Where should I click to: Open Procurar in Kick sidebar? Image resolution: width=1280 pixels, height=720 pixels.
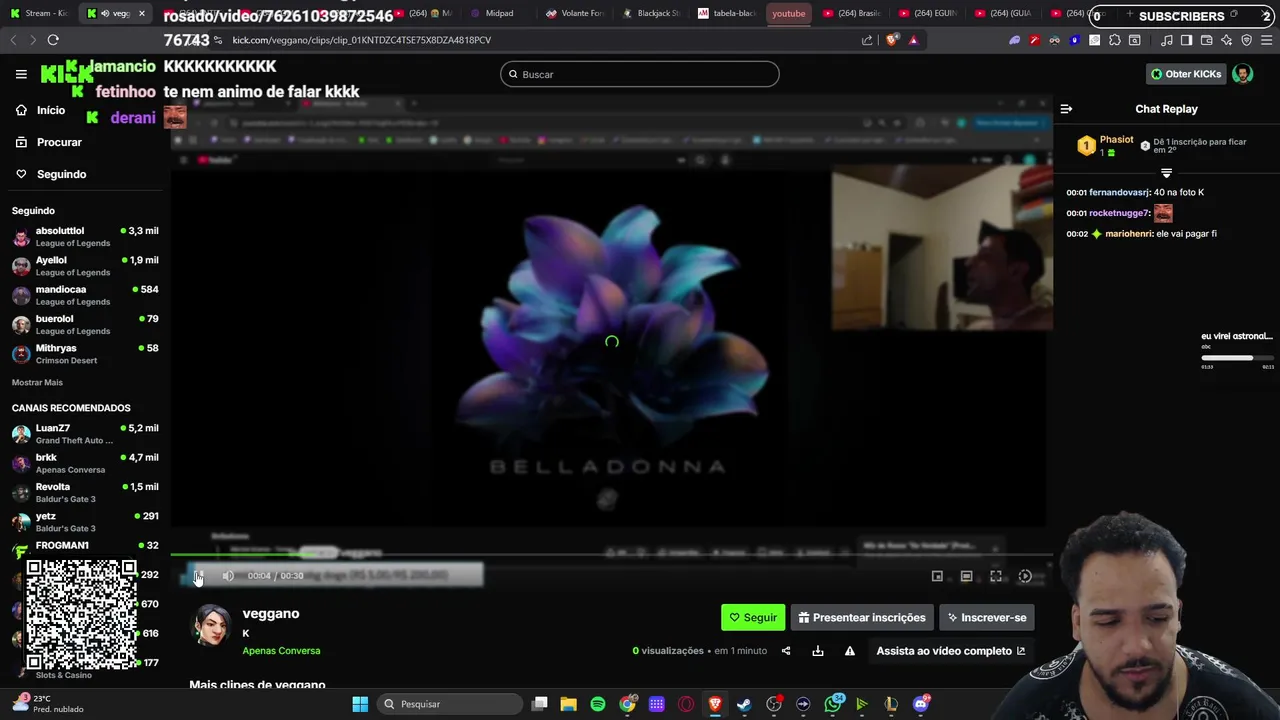[x=48, y=142]
